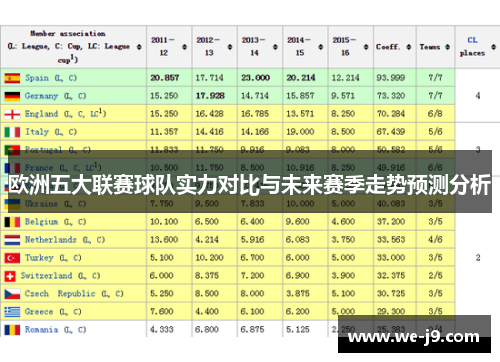
Task: Select Turkey's 2012-13 value 10.200
Action: pos(209,258)
